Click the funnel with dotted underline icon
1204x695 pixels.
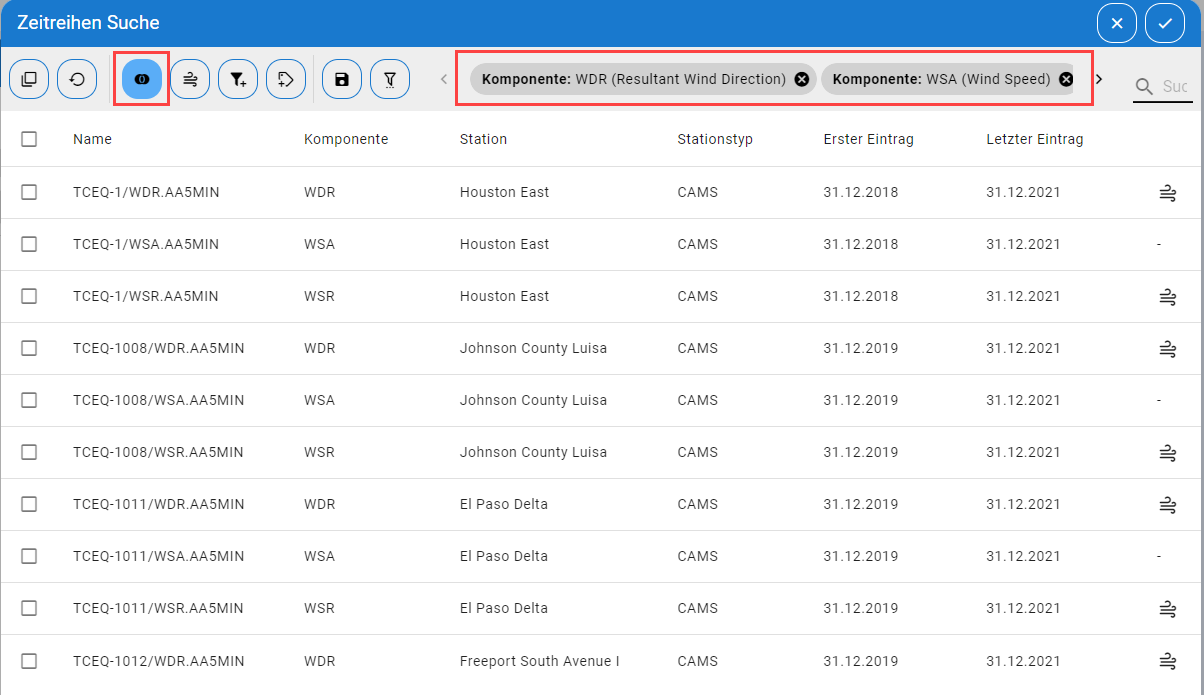(x=390, y=79)
